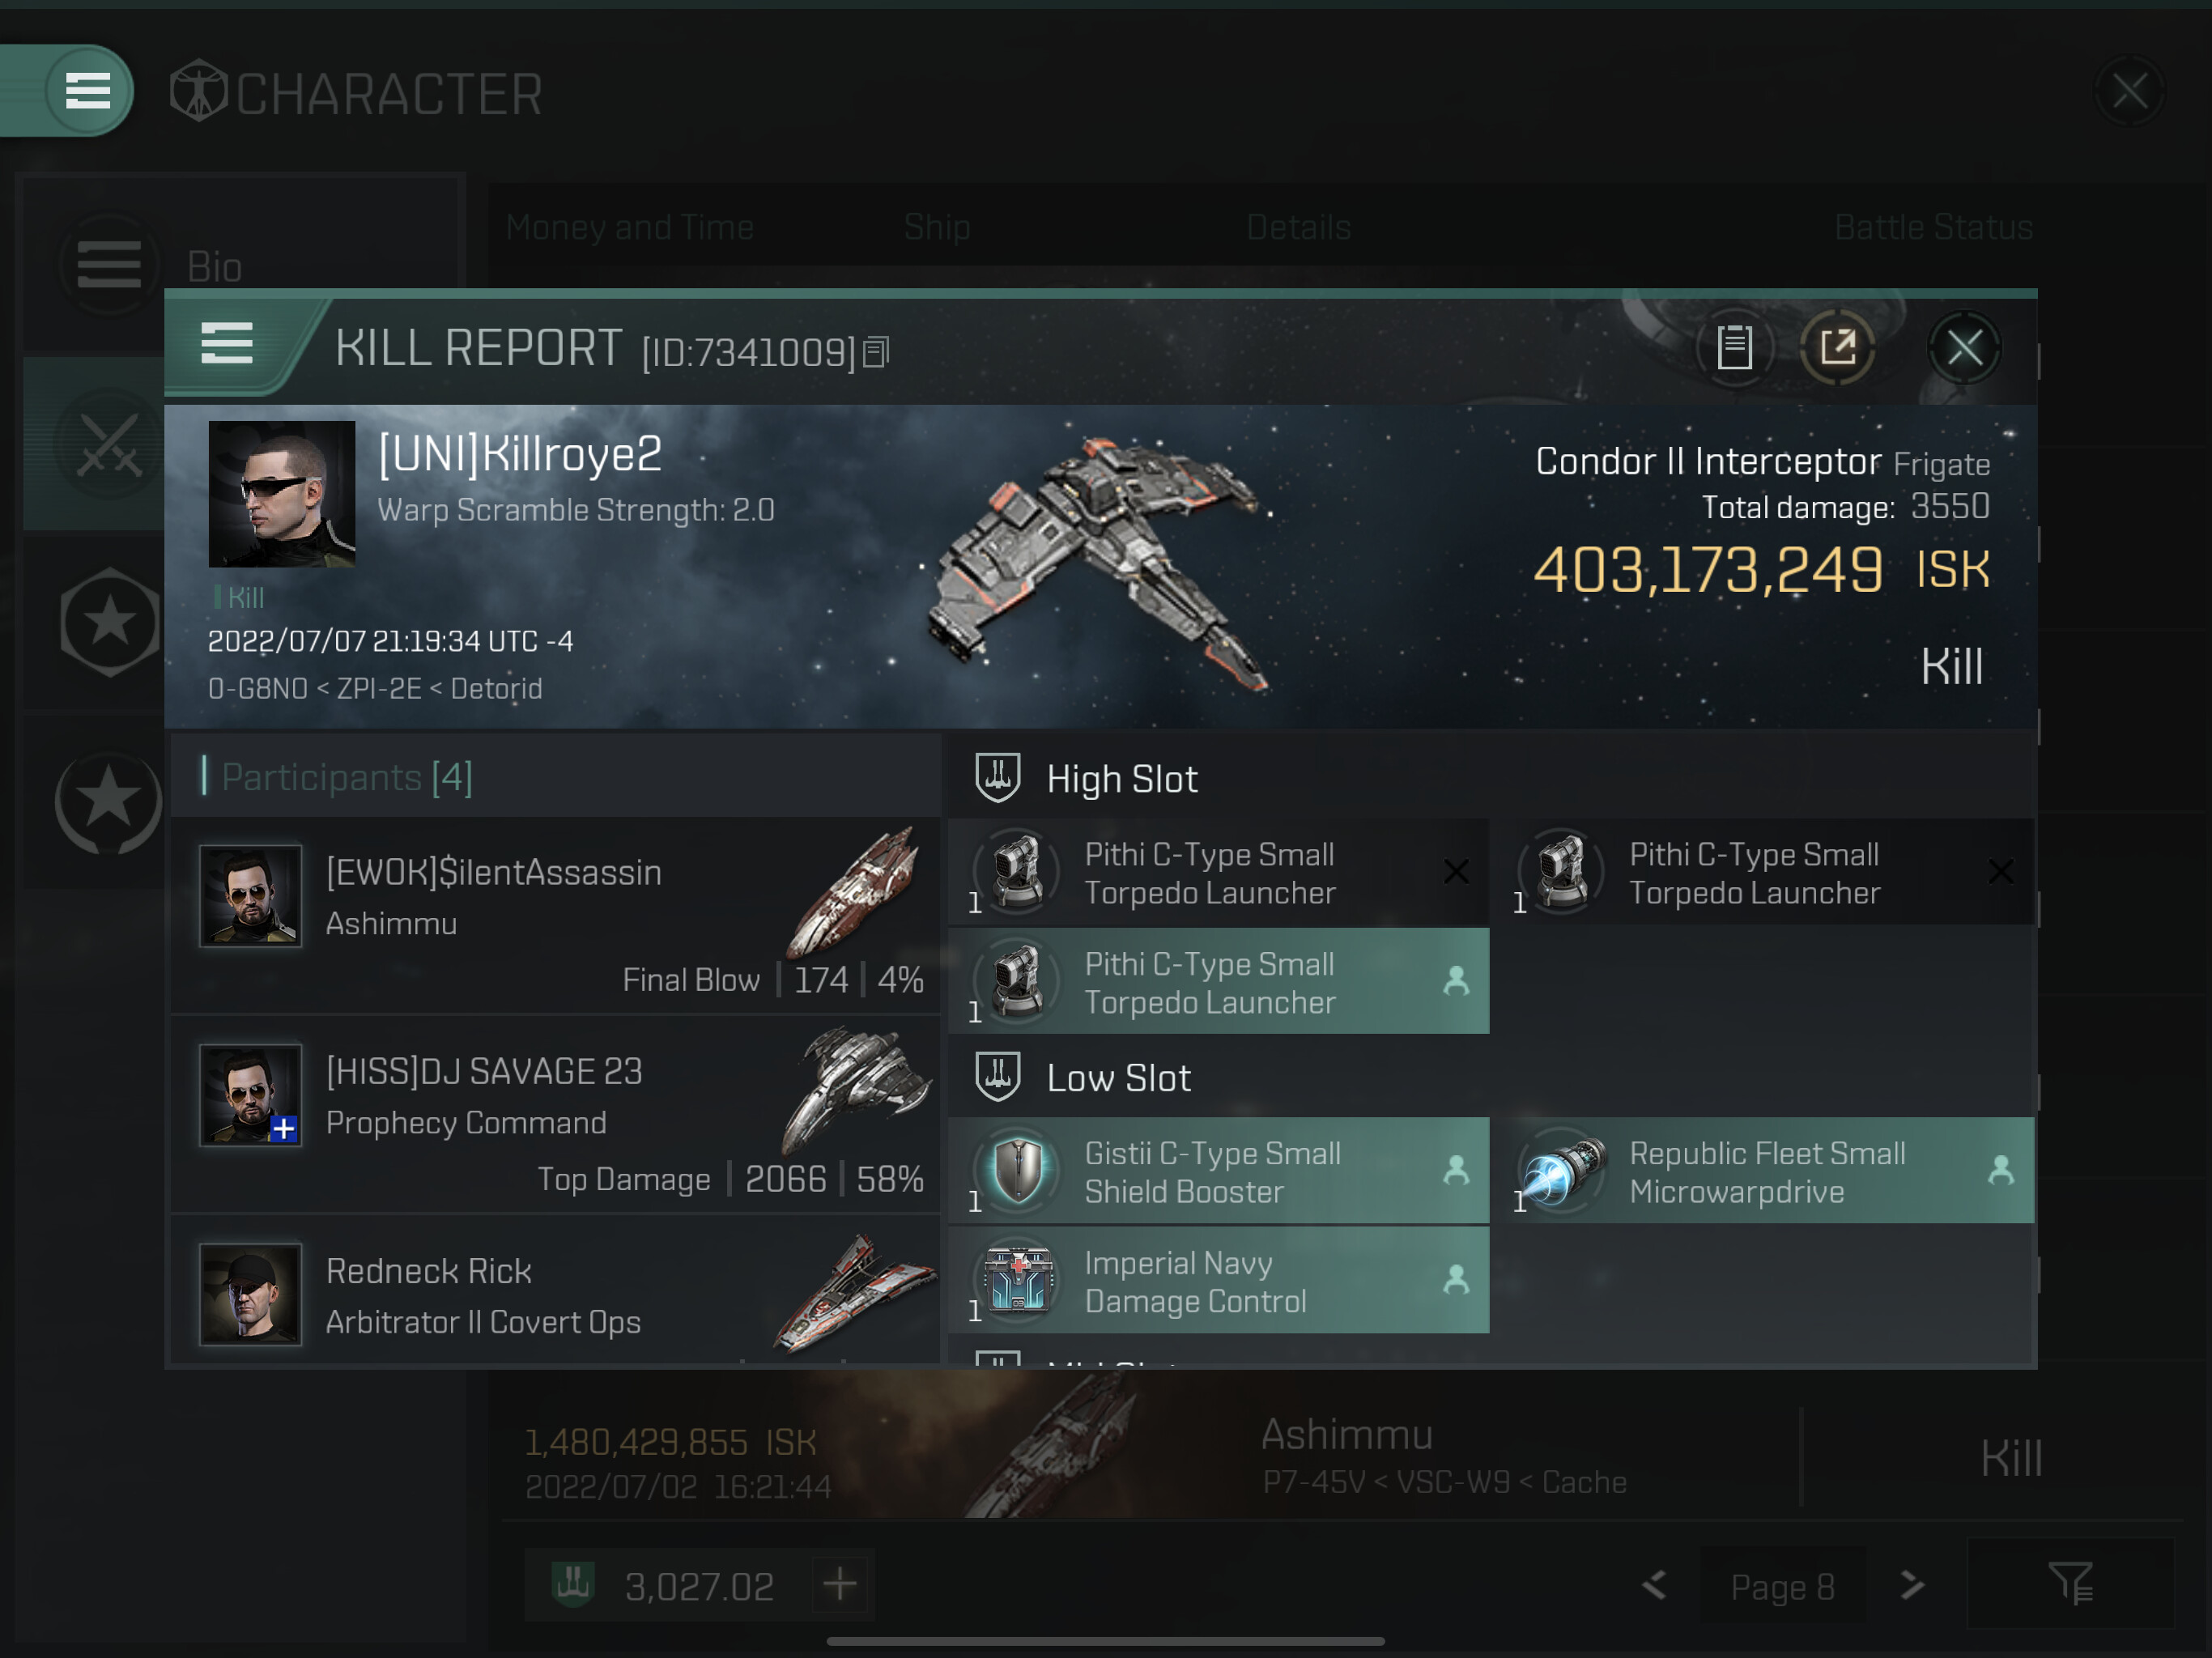Open the main menu next to CHARACTER
The width and height of the screenshot is (2212, 1658).
(x=88, y=92)
